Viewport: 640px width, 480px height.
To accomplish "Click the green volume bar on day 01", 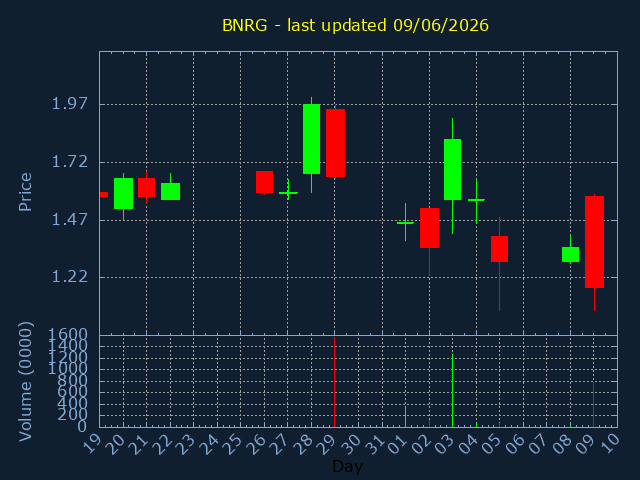I will coord(405,416).
